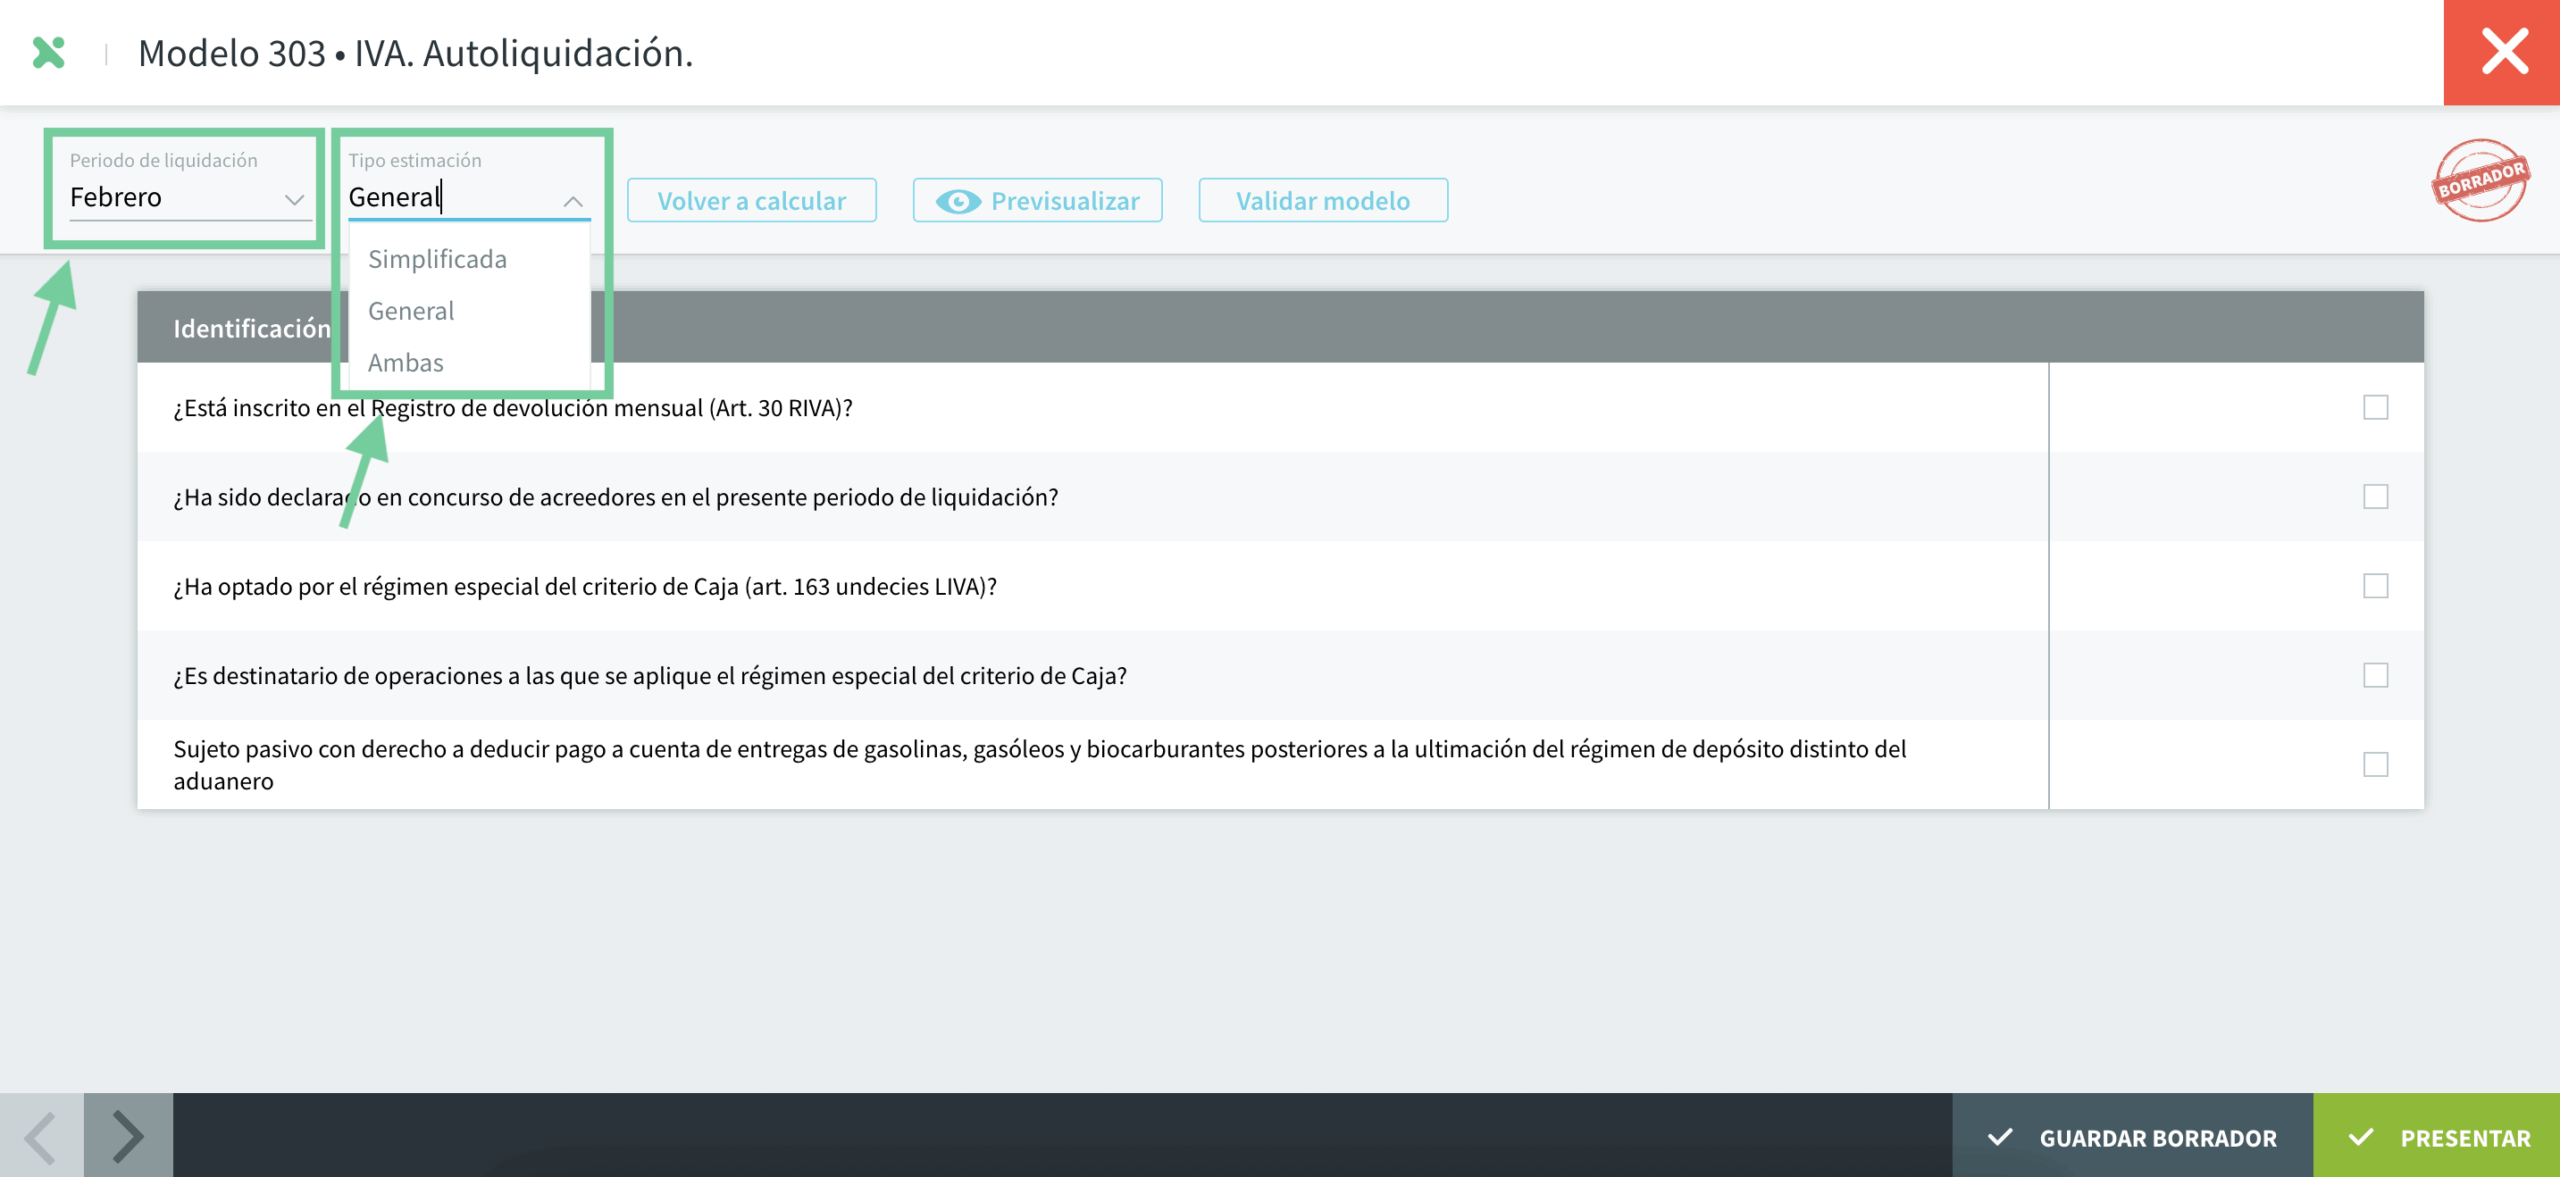Check concurso de acreedores checkbox
Viewport: 2560px width, 1177px height.
click(2375, 496)
